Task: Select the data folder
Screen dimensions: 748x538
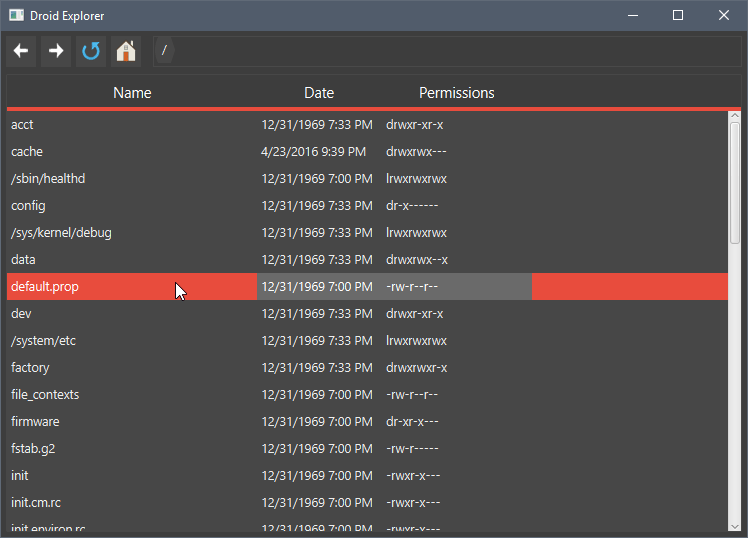Action: click(x=367, y=260)
